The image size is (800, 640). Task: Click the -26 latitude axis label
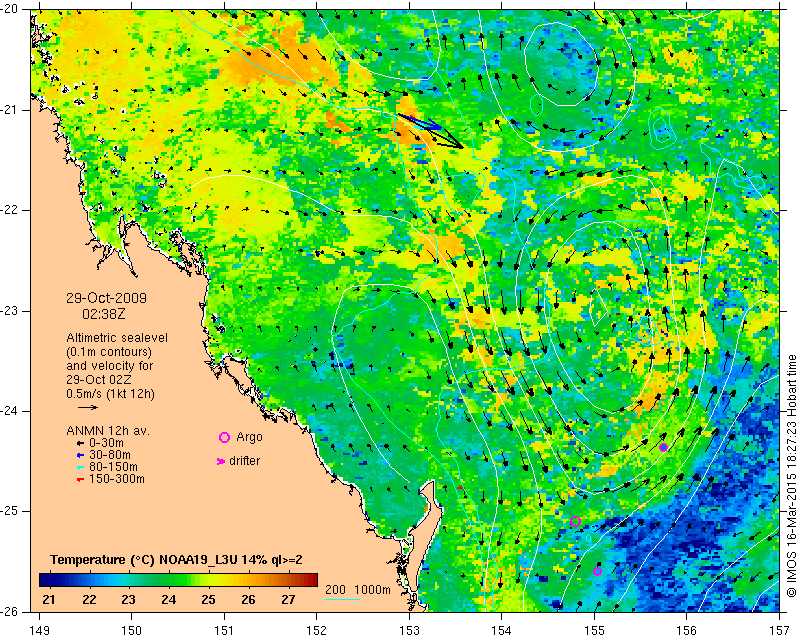pyautogui.click(x=10, y=611)
